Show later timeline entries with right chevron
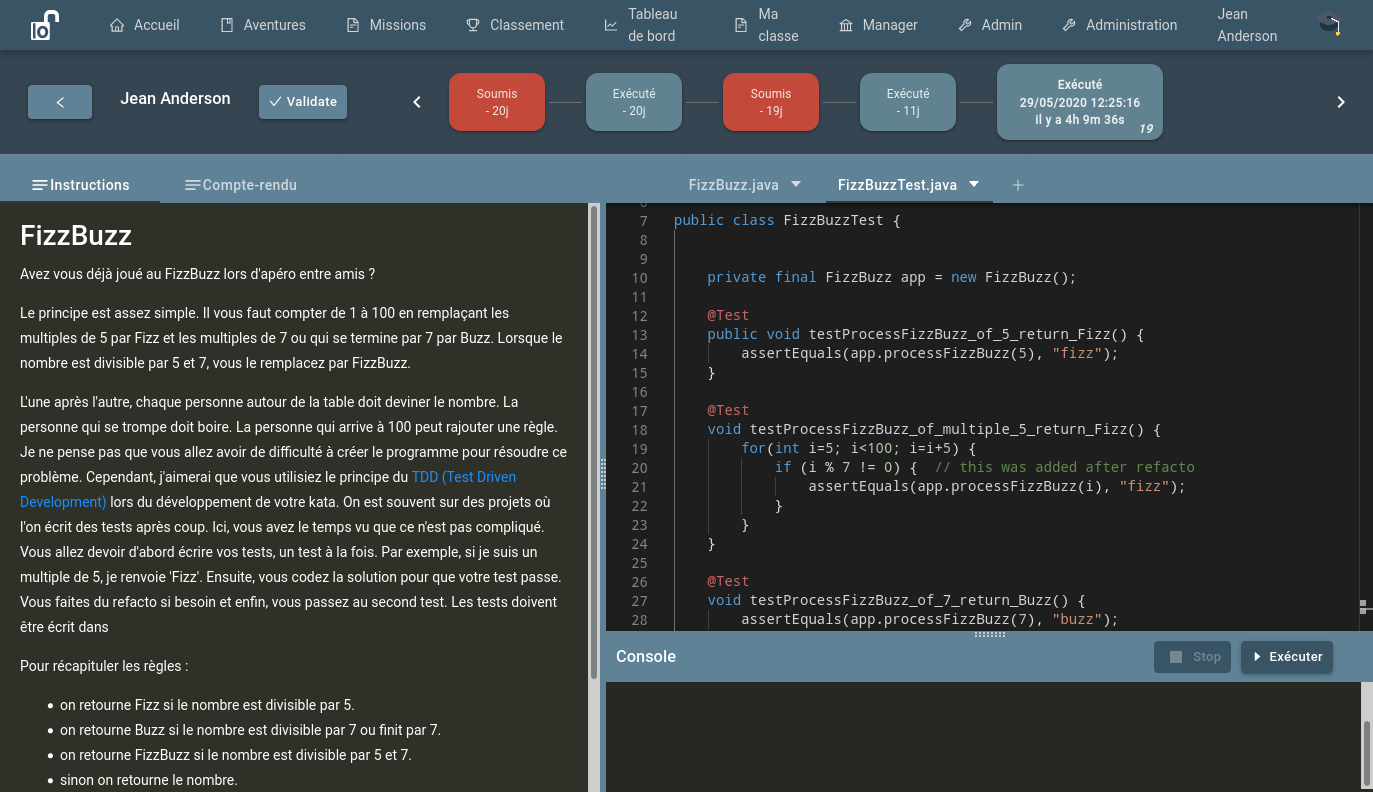The width and height of the screenshot is (1373, 792). [x=1341, y=102]
